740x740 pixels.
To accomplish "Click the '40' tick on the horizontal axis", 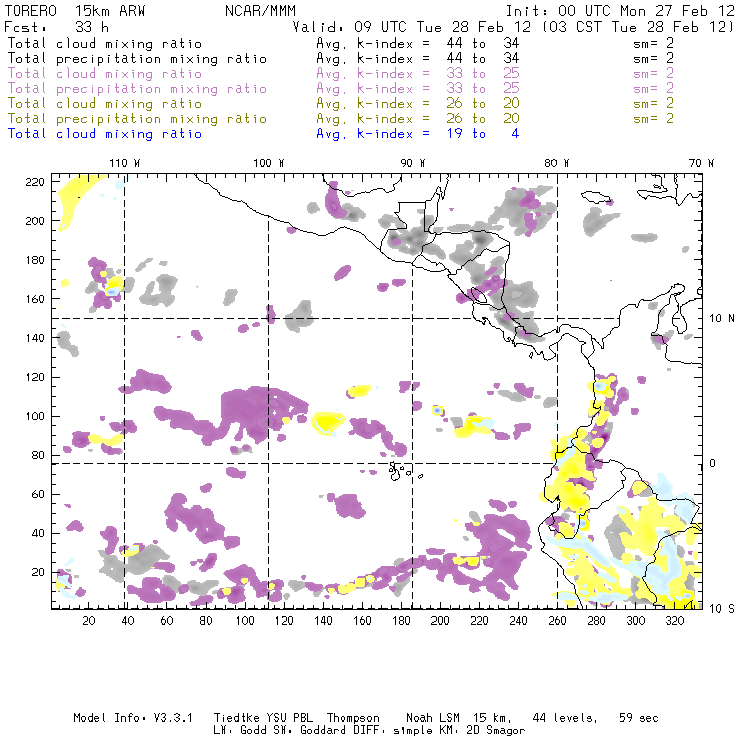I will click(x=128, y=620).
